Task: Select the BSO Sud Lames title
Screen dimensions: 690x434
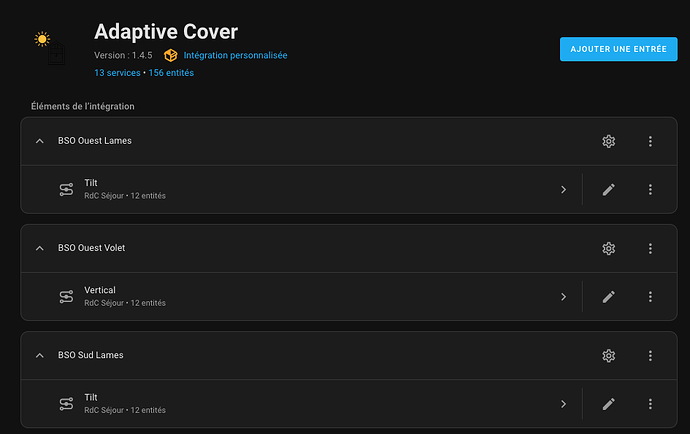Action: coord(91,355)
